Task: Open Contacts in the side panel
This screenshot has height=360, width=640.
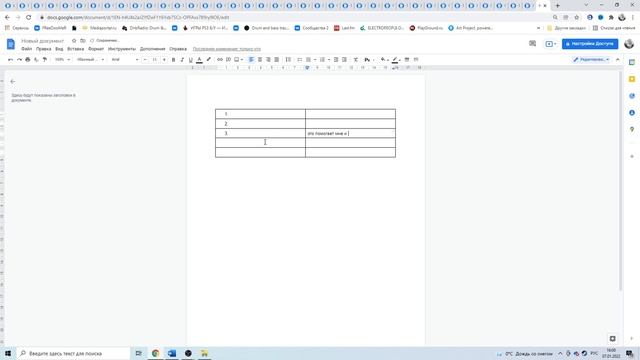Action: pos(632,113)
